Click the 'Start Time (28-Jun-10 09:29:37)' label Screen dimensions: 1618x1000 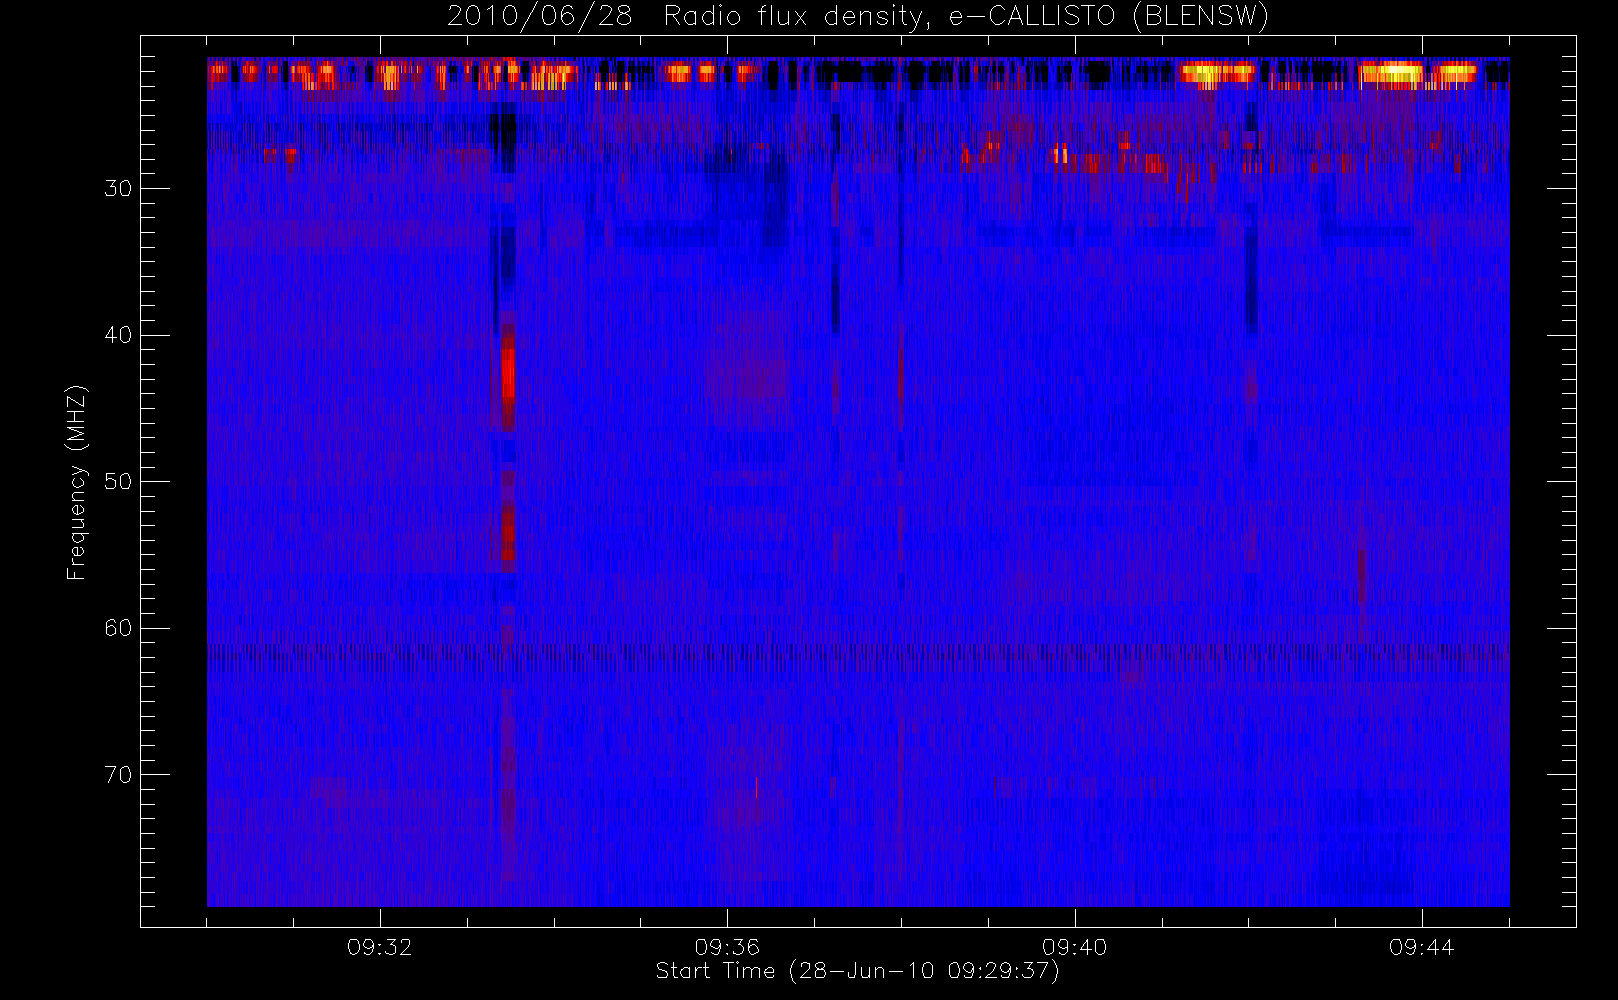pyautogui.click(x=857, y=971)
